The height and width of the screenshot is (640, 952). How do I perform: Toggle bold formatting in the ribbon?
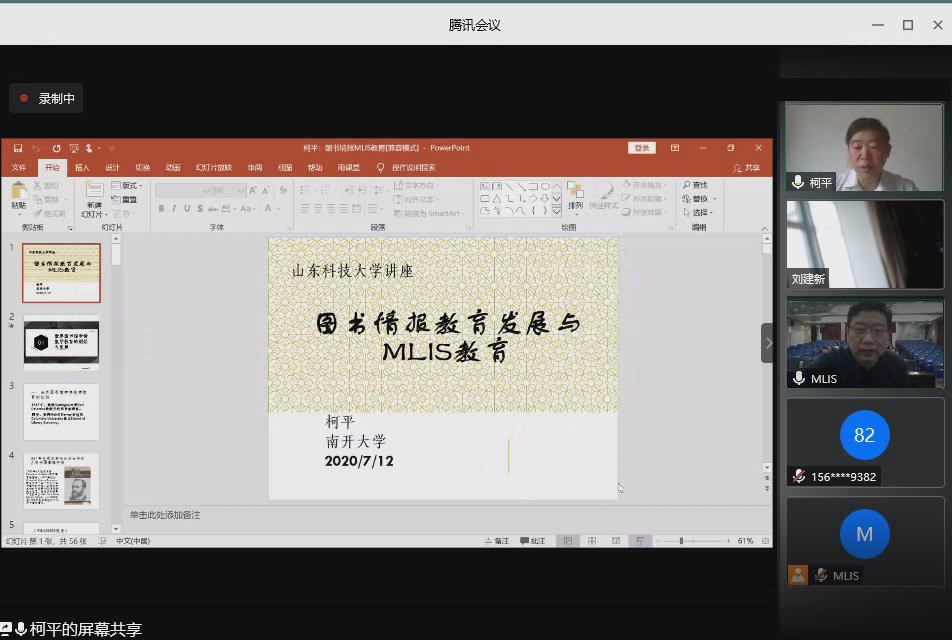coord(162,208)
